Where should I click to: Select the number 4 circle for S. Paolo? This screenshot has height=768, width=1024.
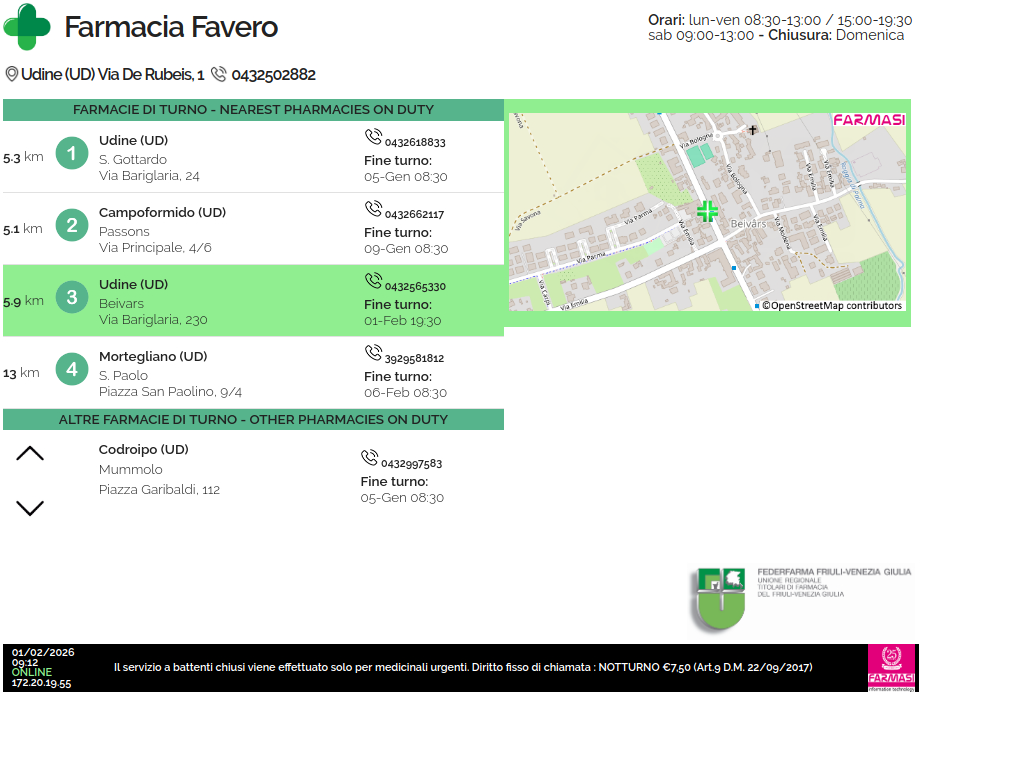[x=72, y=369]
